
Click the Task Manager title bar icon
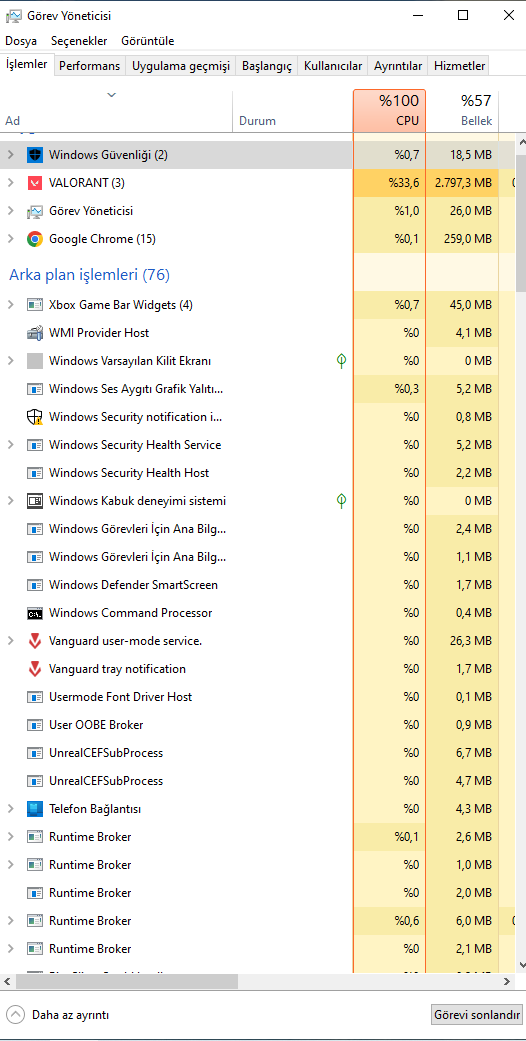(x=13, y=15)
